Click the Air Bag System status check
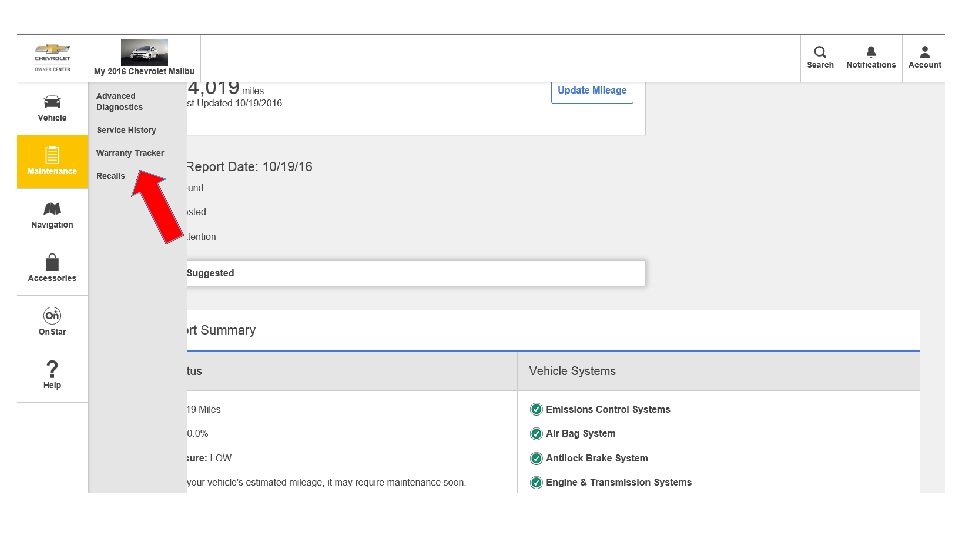 tap(536, 434)
